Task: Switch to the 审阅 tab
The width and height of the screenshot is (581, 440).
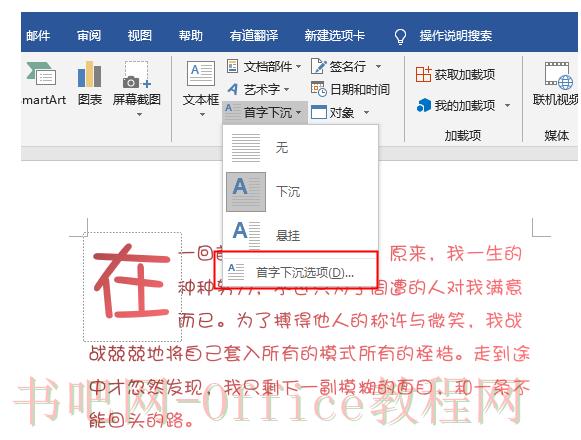Action: [x=89, y=36]
